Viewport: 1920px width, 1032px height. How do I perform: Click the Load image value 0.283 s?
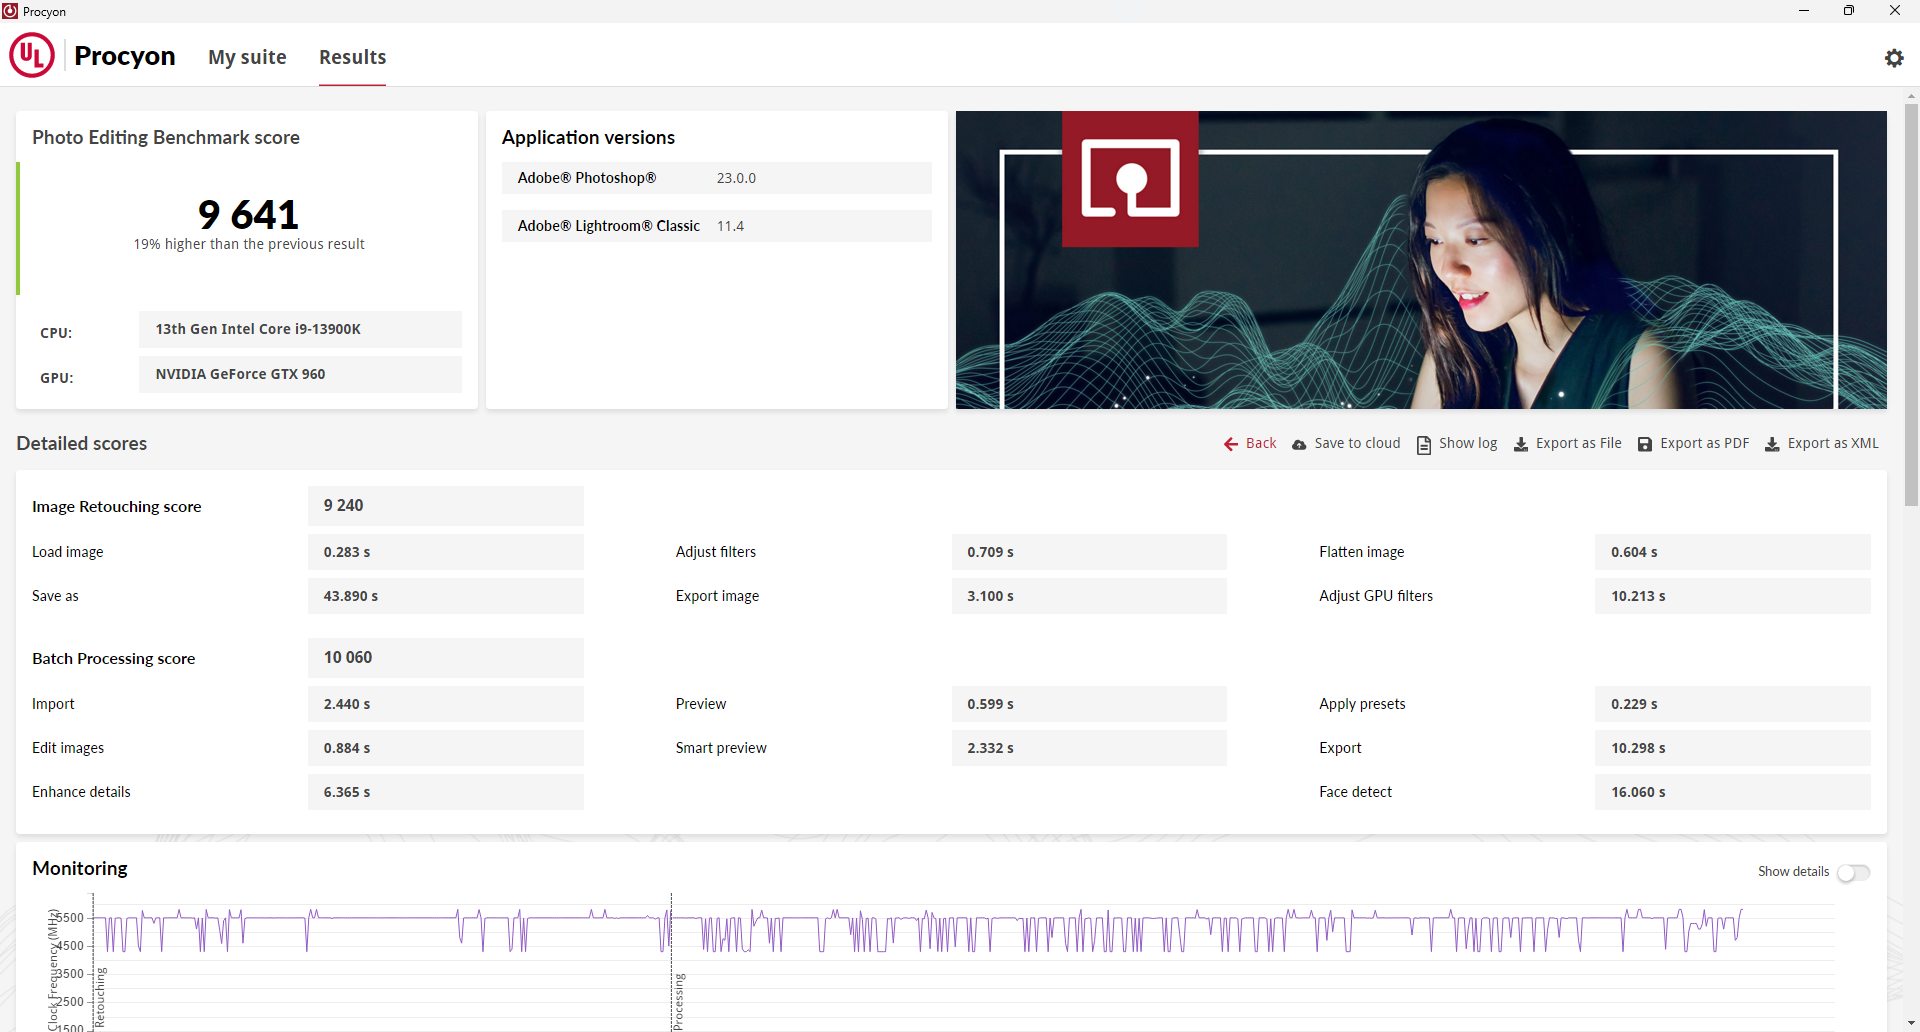tap(445, 552)
